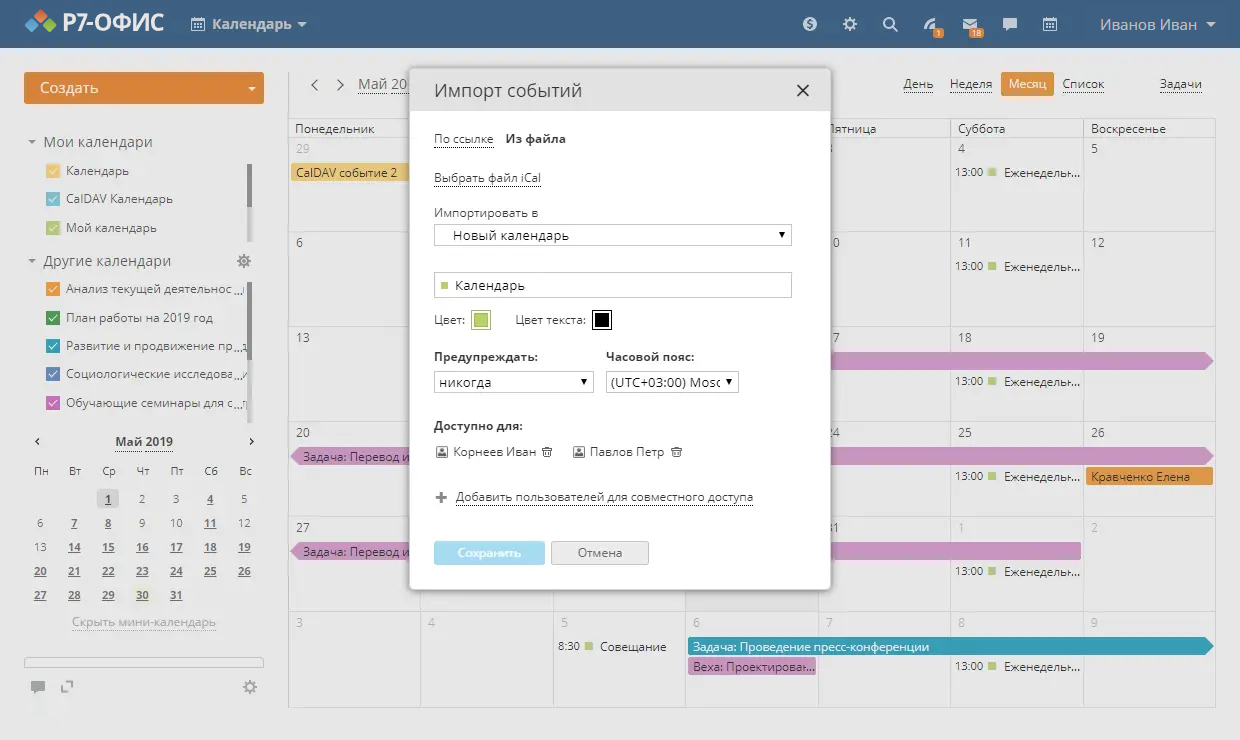
Task: Open the payments dollar icon in header
Action: pos(810,24)
